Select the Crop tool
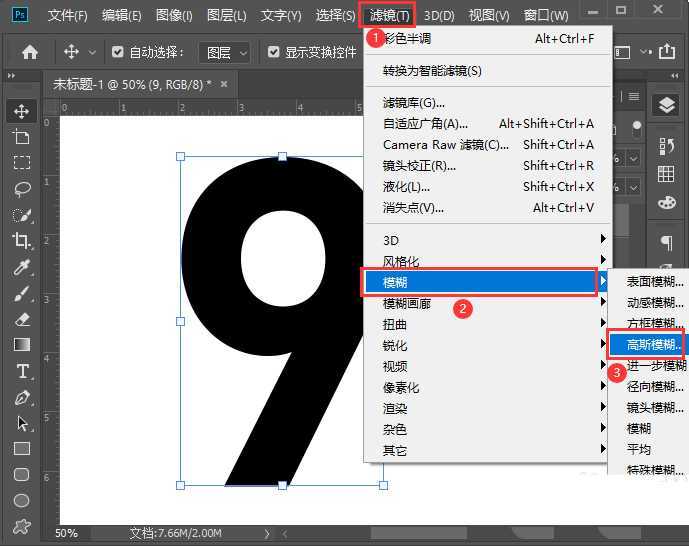689x546 pixels. pos(21,240)
